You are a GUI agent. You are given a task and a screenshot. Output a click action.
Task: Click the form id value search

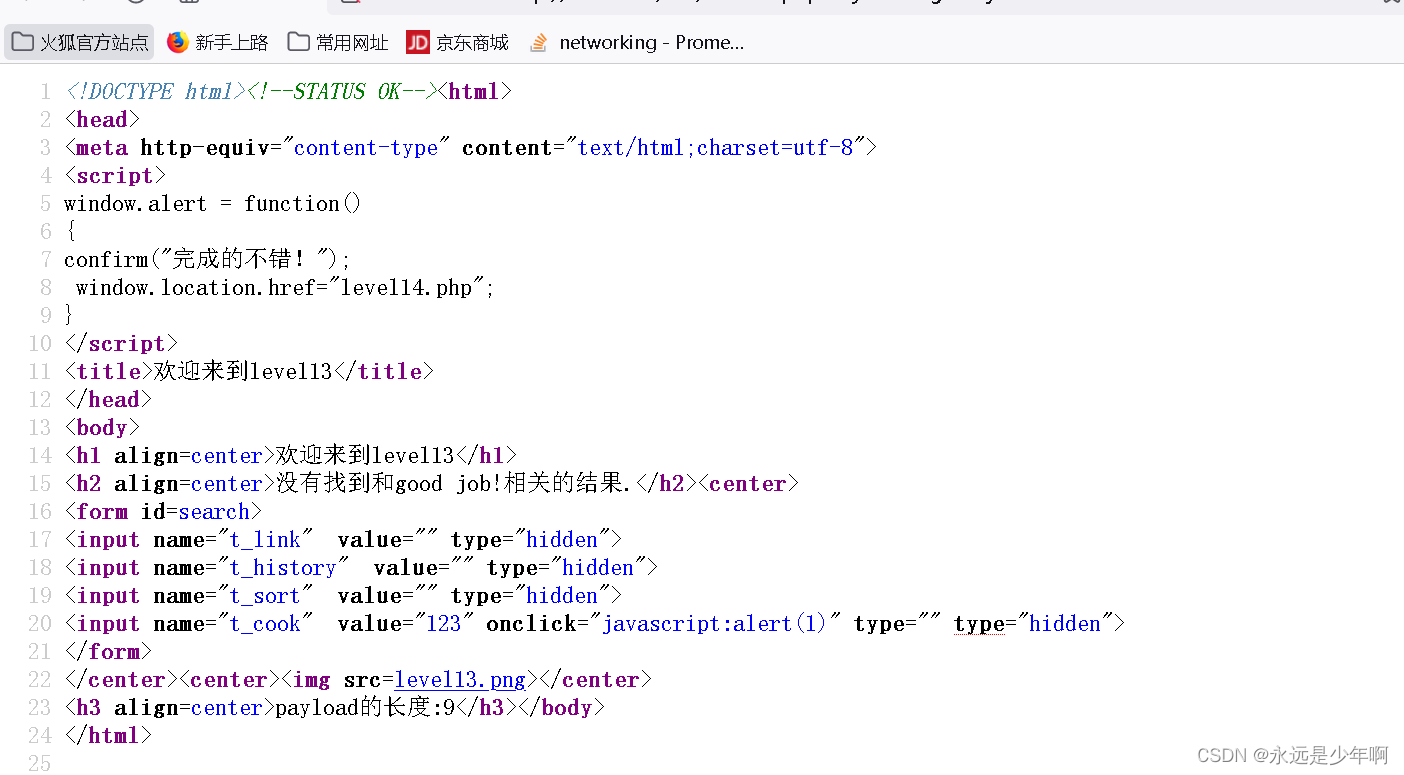215,512
